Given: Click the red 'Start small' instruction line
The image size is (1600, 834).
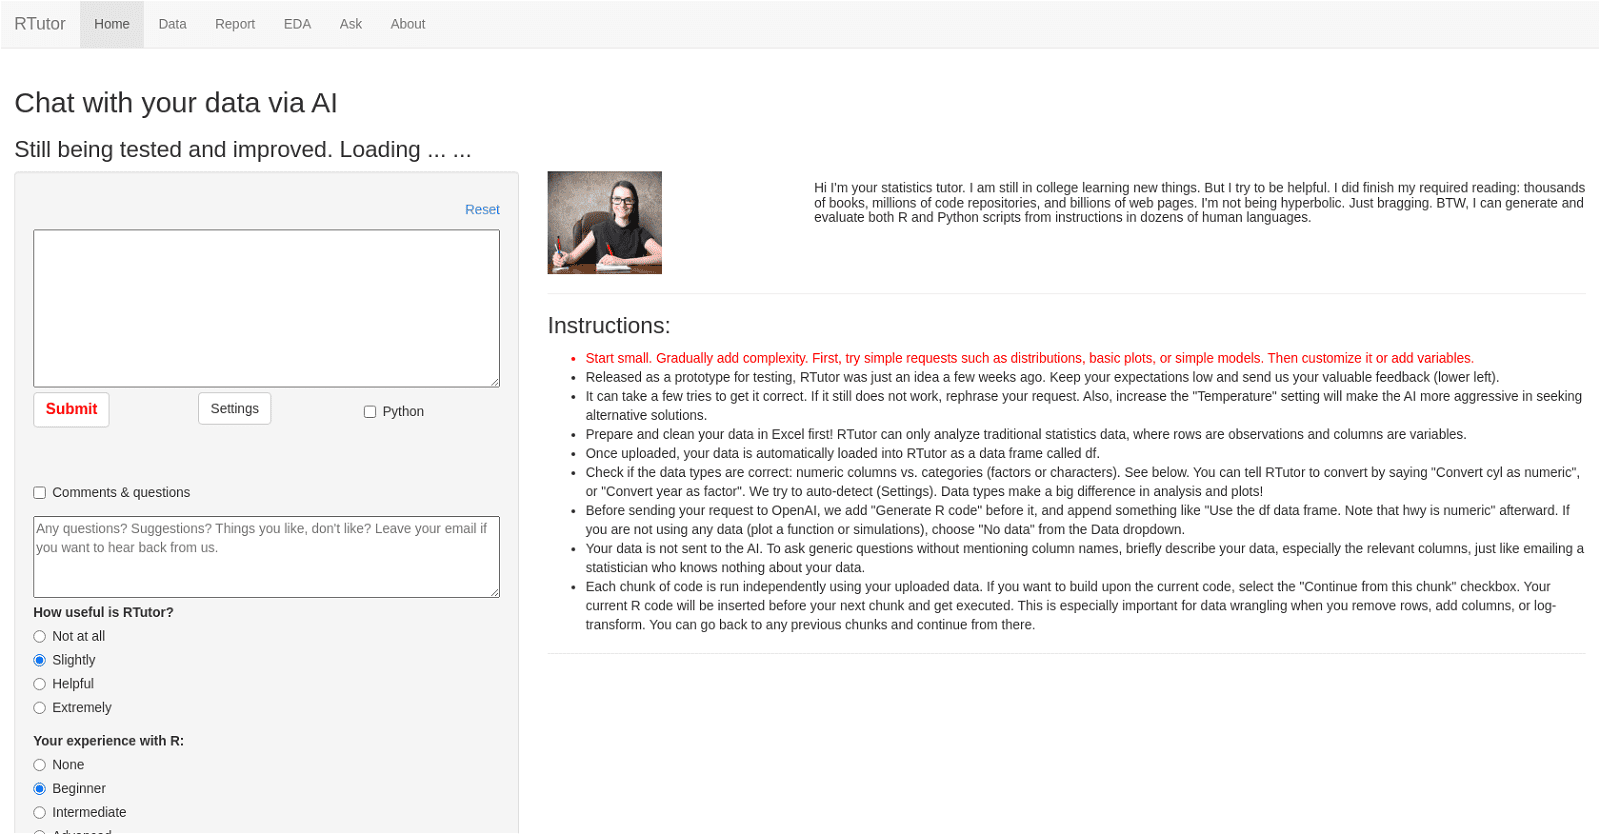Looking at the screenshot, I should tap(1029, 358).
